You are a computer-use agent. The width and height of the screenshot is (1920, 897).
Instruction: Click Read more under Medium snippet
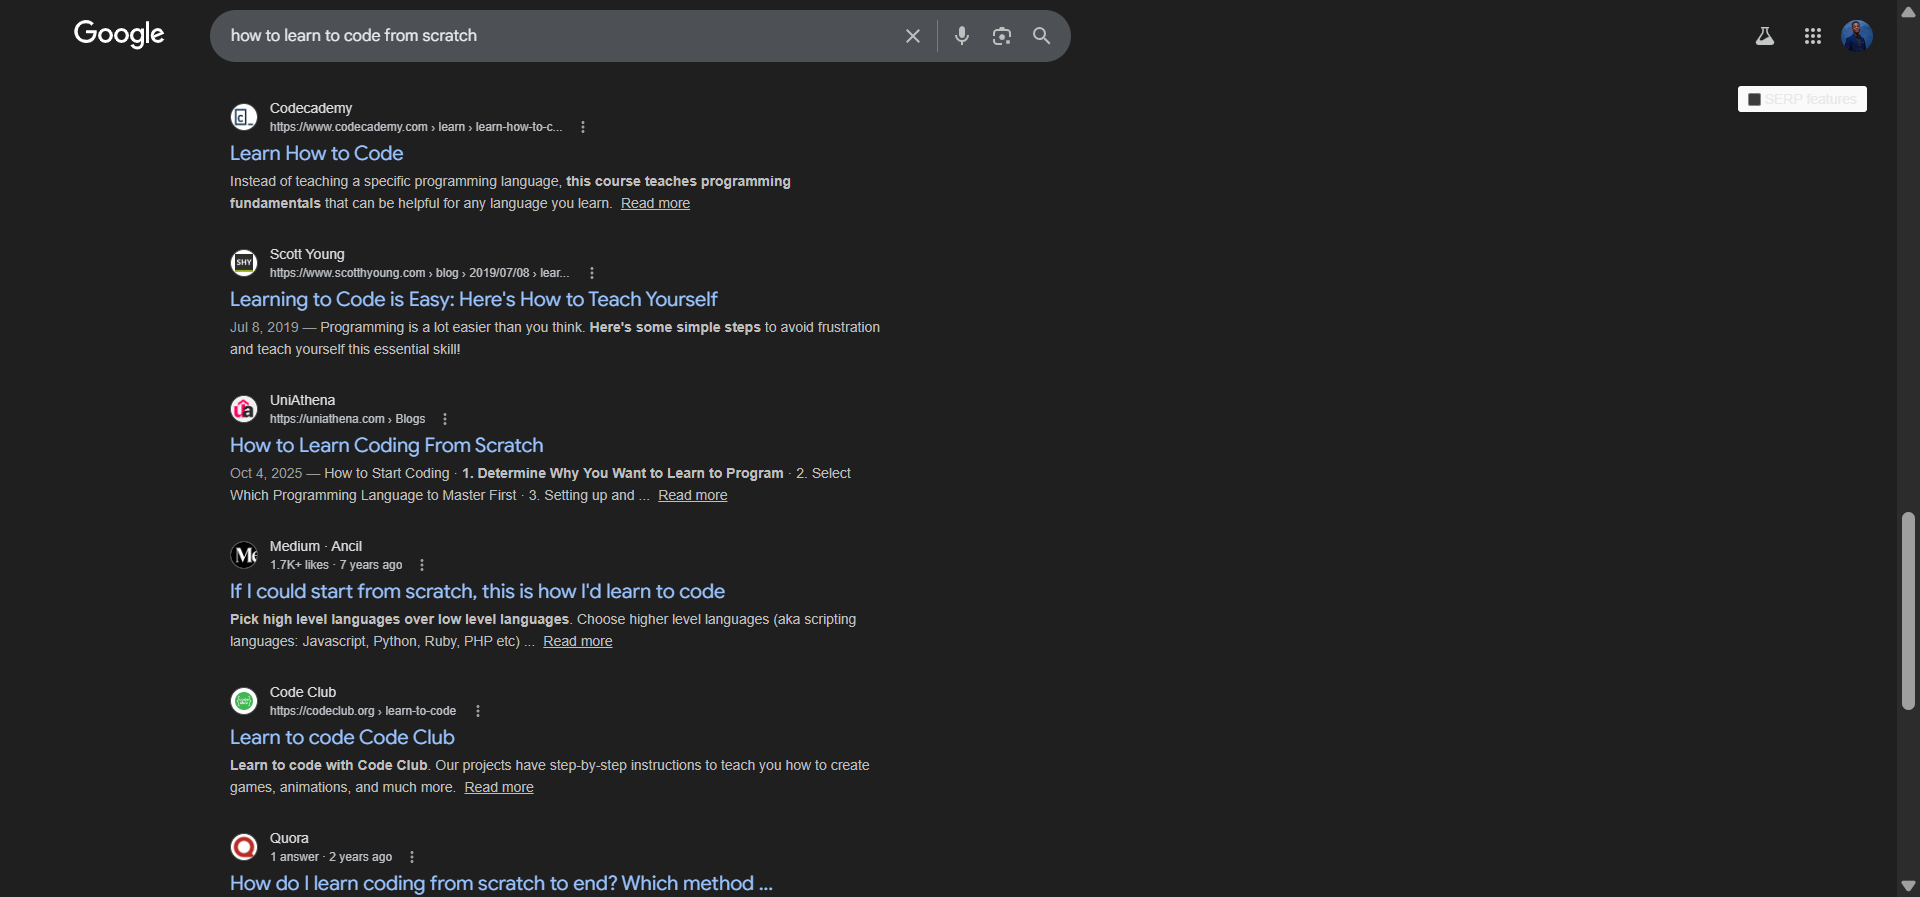577,641
